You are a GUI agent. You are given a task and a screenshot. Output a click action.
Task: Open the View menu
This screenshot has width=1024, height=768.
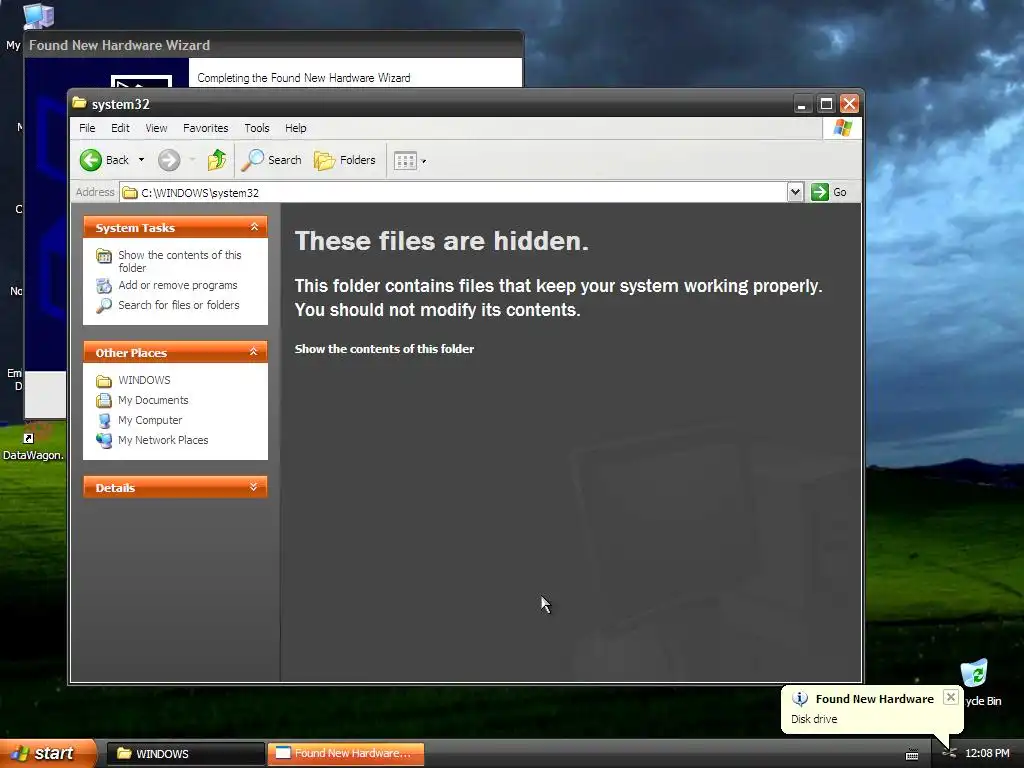pyautogui.click(x=156, y=128)
